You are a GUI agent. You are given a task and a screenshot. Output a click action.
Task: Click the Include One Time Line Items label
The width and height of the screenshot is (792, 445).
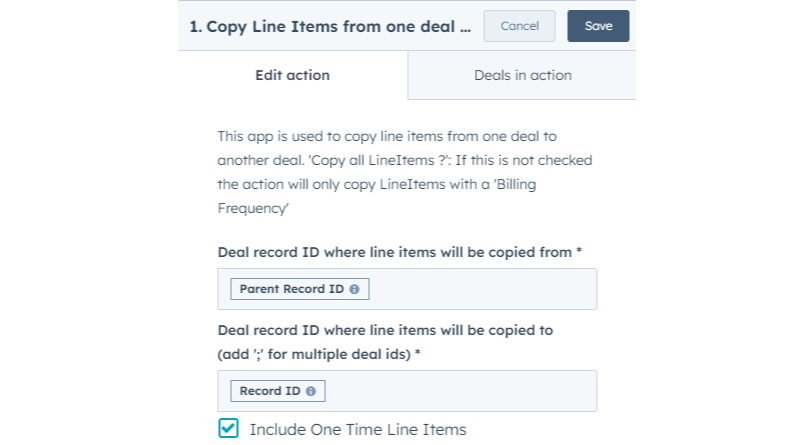[x=357, y=429]
